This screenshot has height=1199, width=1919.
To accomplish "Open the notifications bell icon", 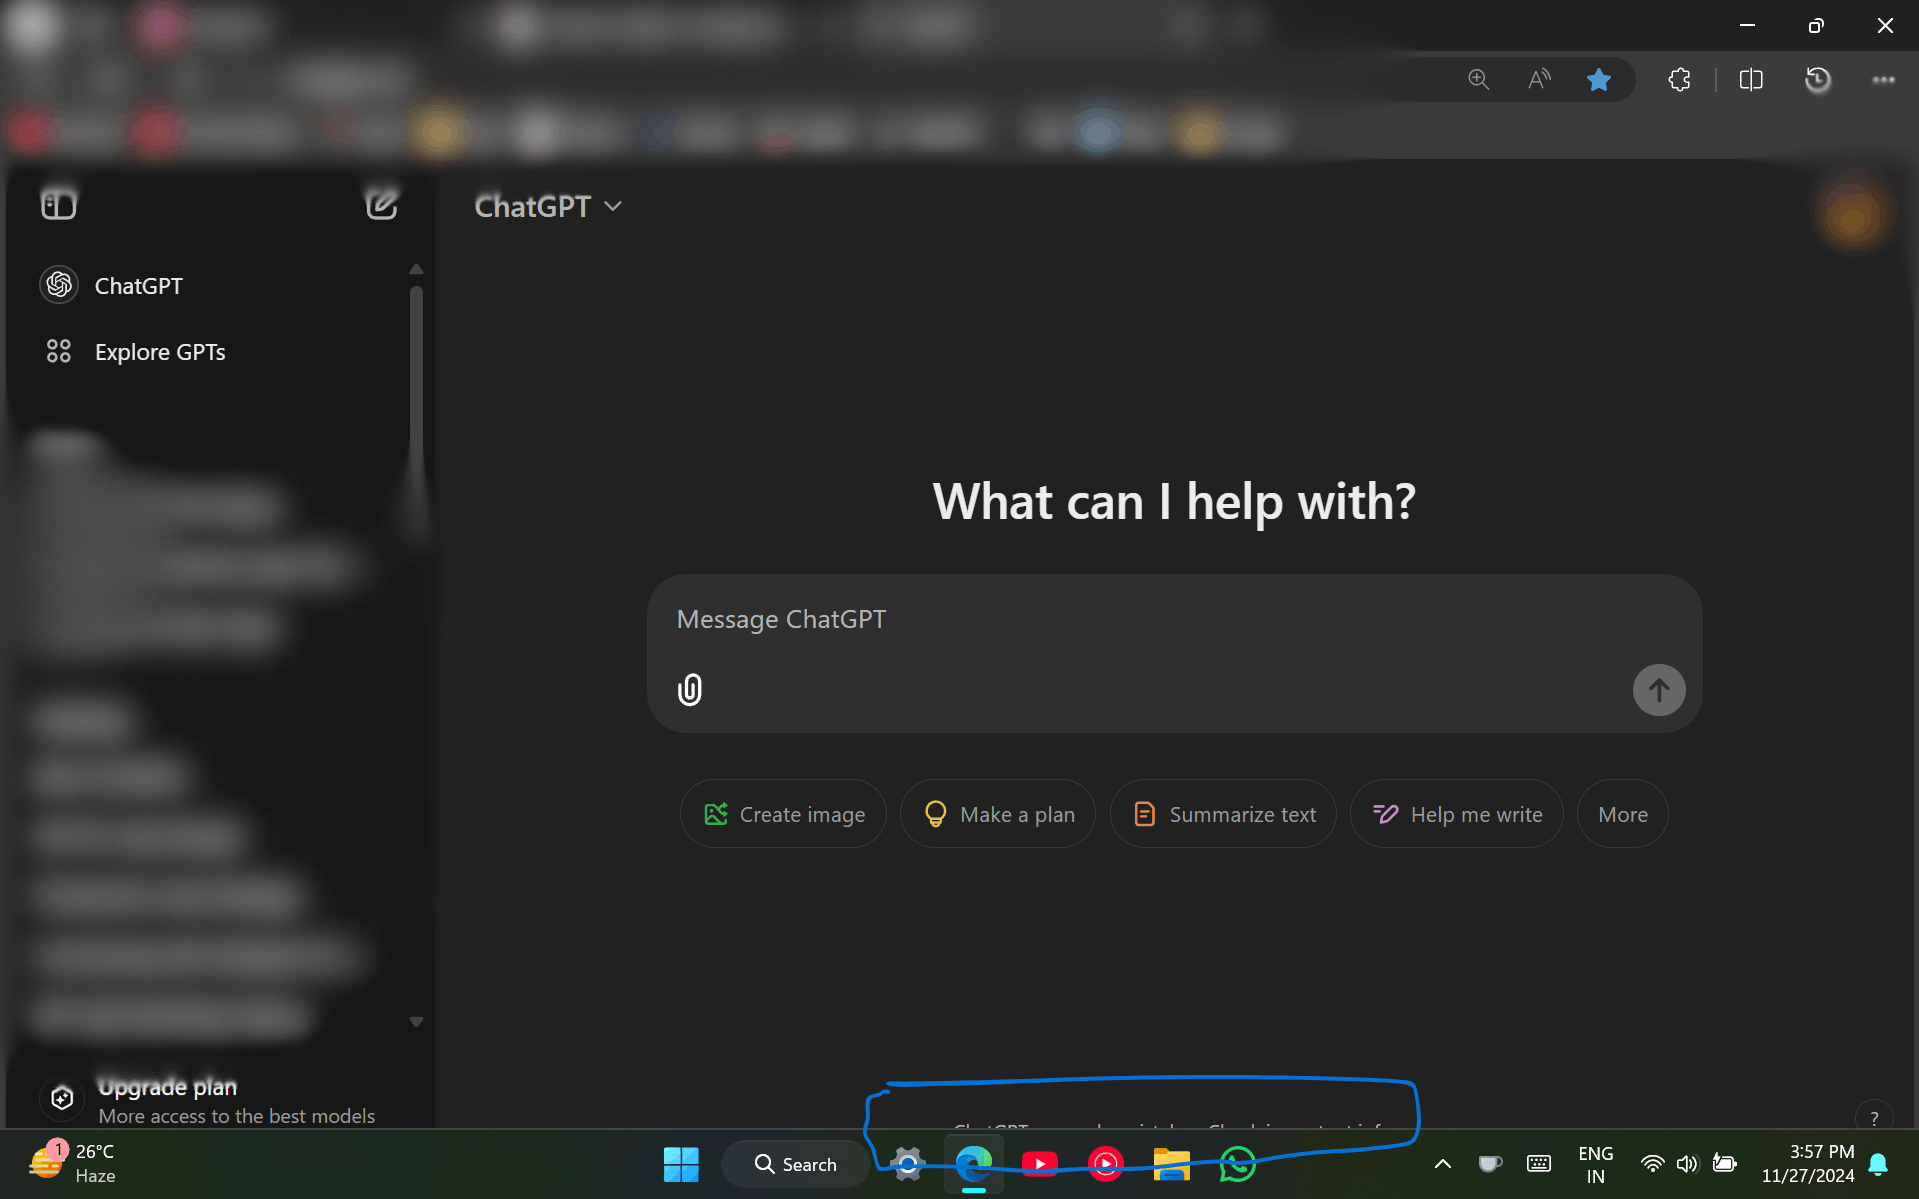I will 1878,1164.
